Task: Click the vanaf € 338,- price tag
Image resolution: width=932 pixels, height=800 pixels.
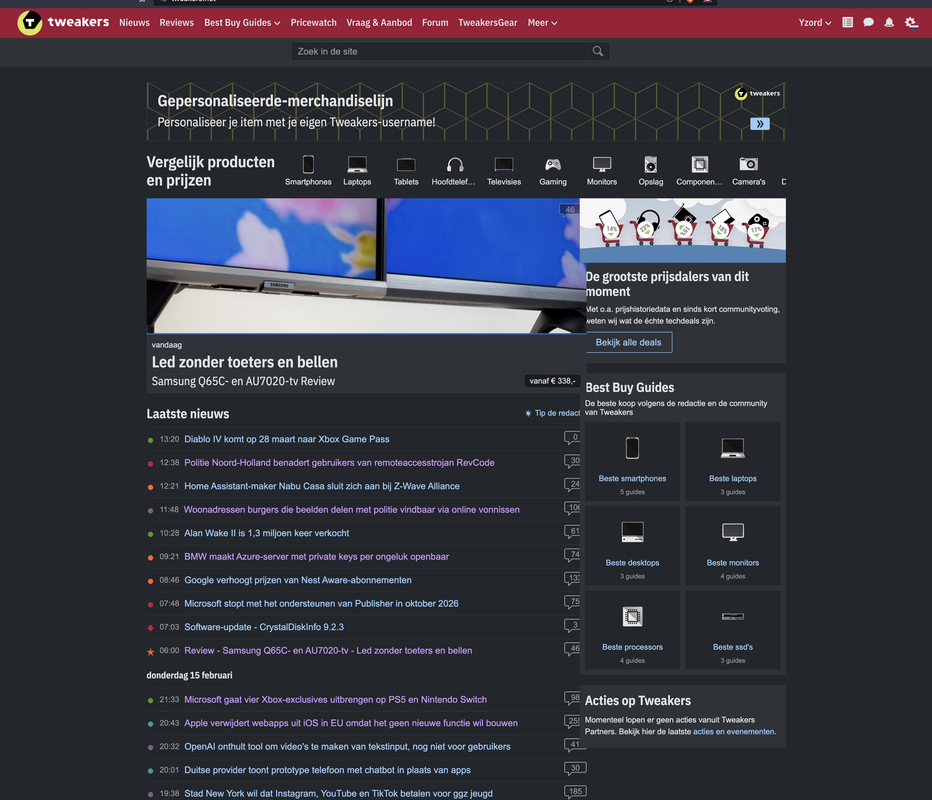Action: click(552, 381)
